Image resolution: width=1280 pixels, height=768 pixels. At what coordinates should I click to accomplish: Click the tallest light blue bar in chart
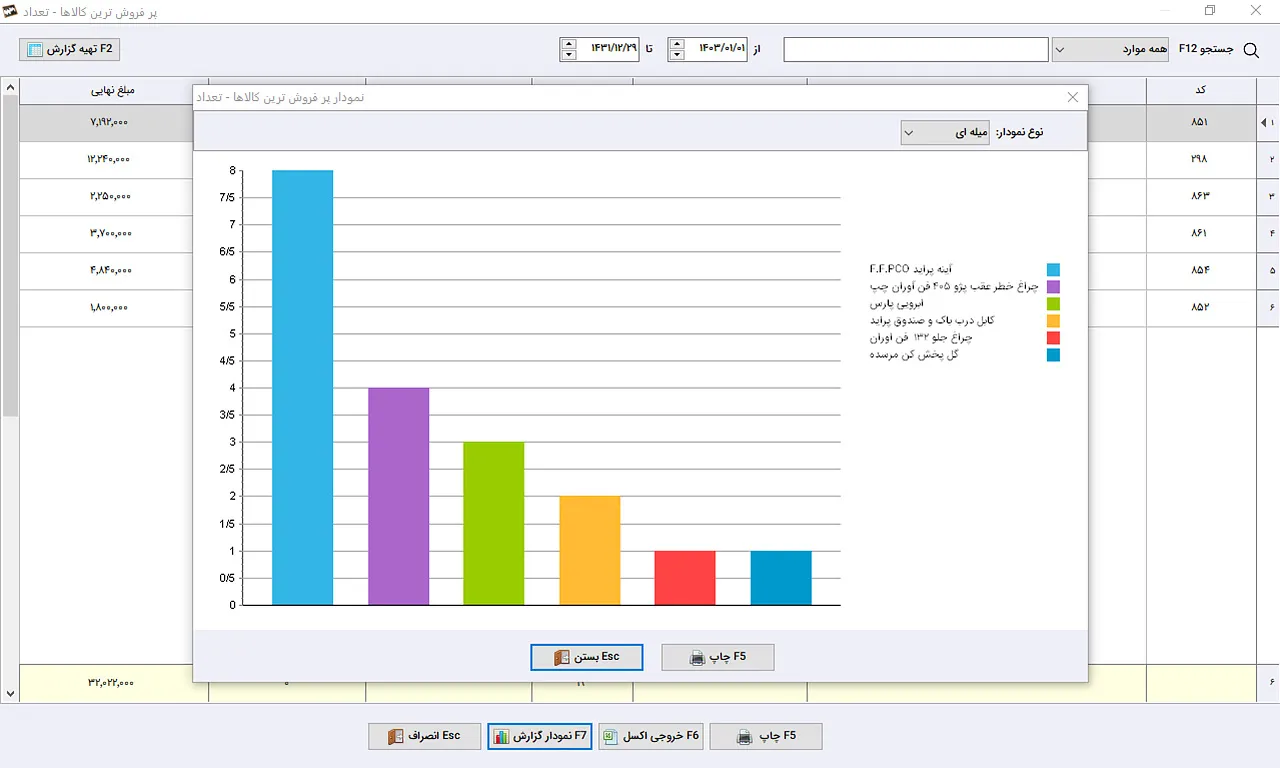(x=302, y=388)
